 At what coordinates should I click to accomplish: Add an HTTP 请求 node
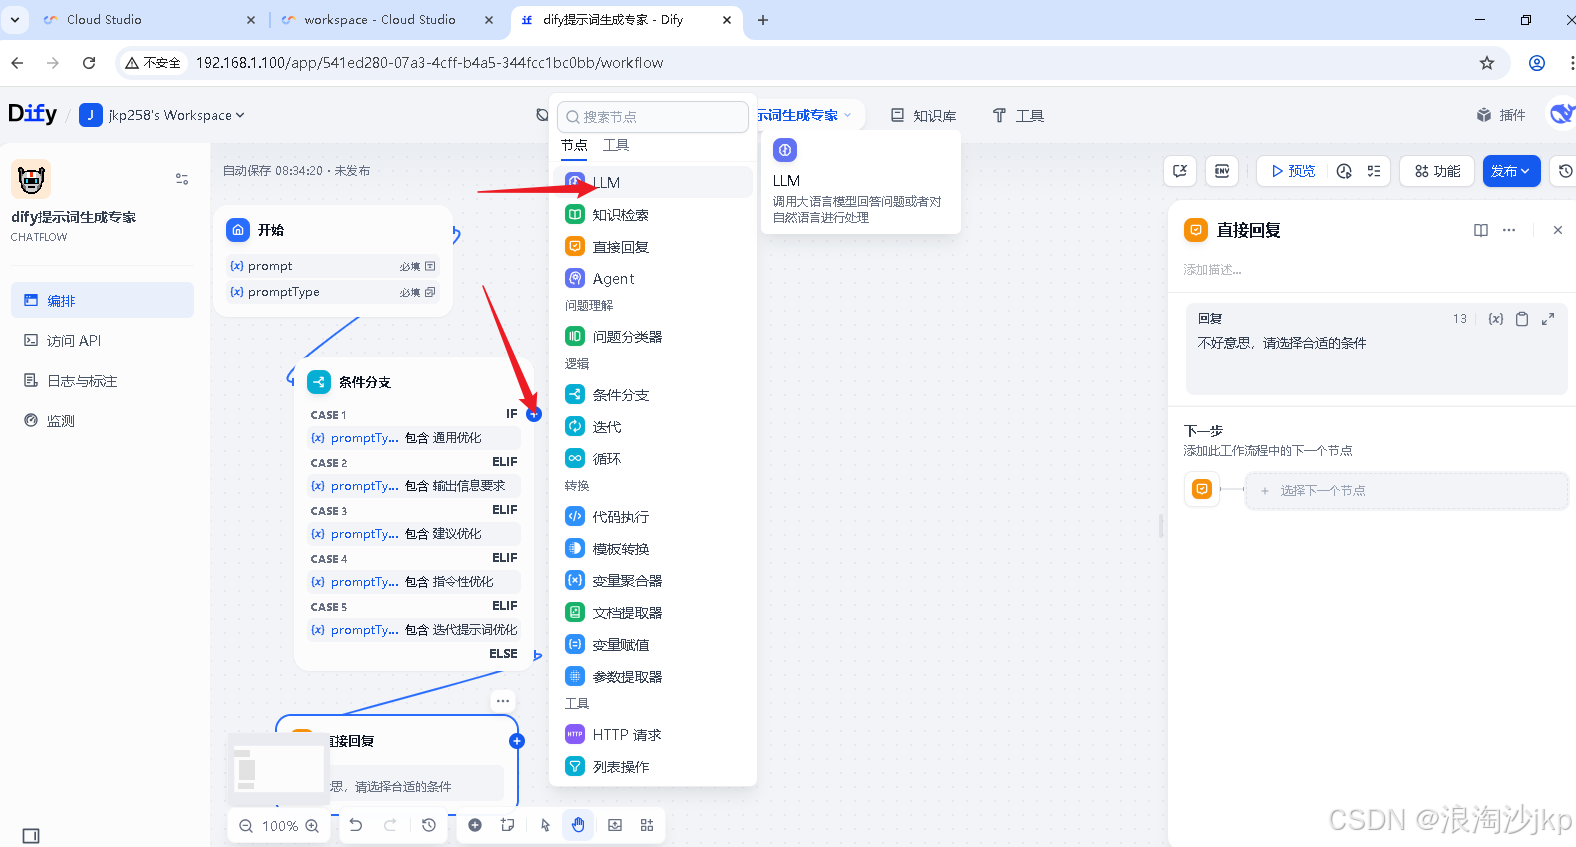(652, 734)
